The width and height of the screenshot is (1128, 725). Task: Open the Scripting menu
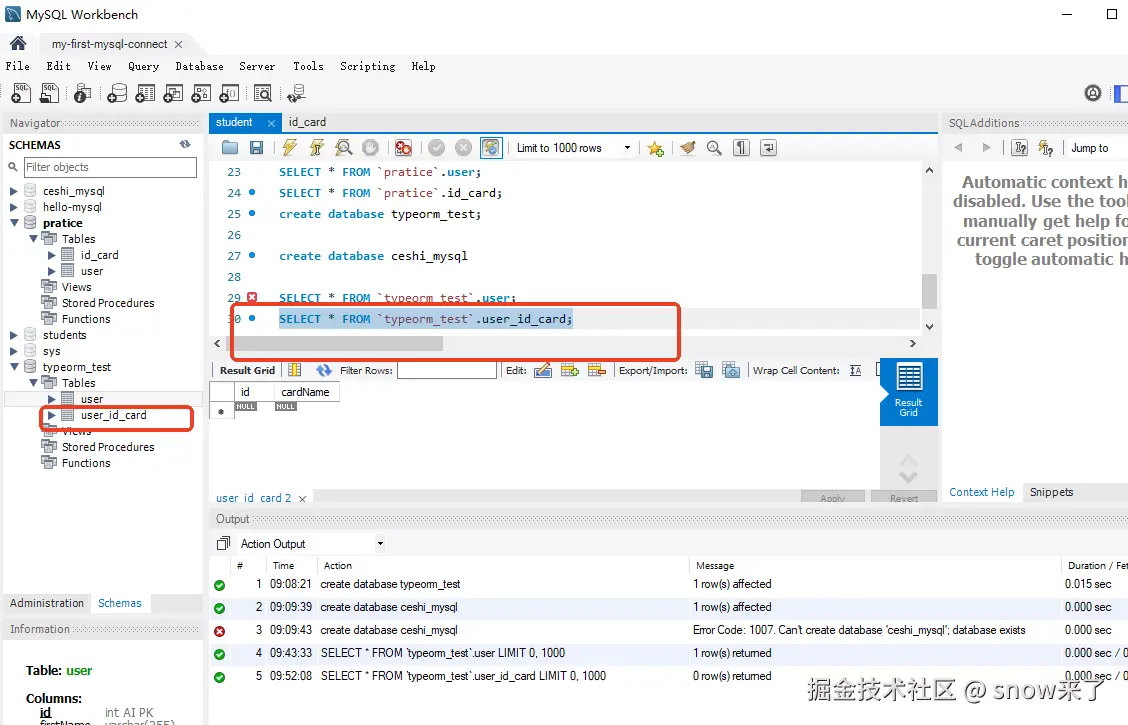pos(368,66)
